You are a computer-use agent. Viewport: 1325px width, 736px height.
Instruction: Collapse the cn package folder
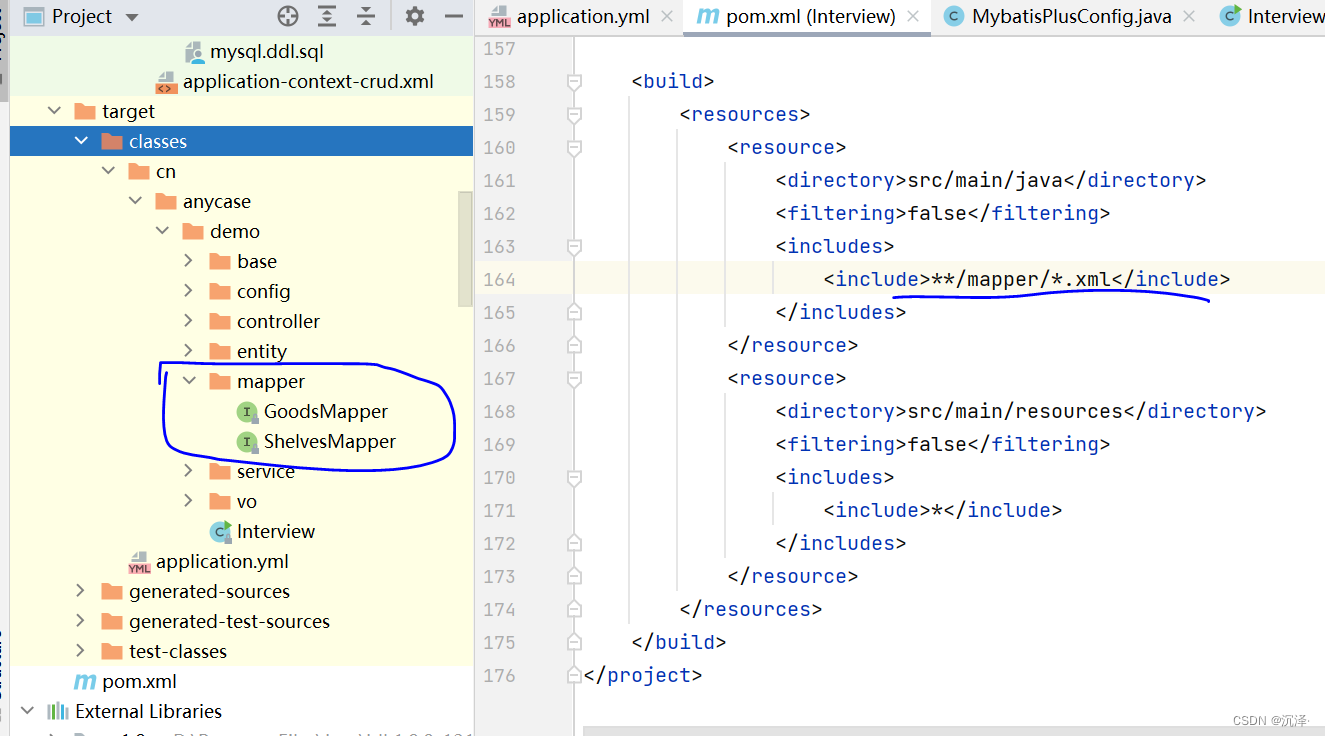(108, 171)
